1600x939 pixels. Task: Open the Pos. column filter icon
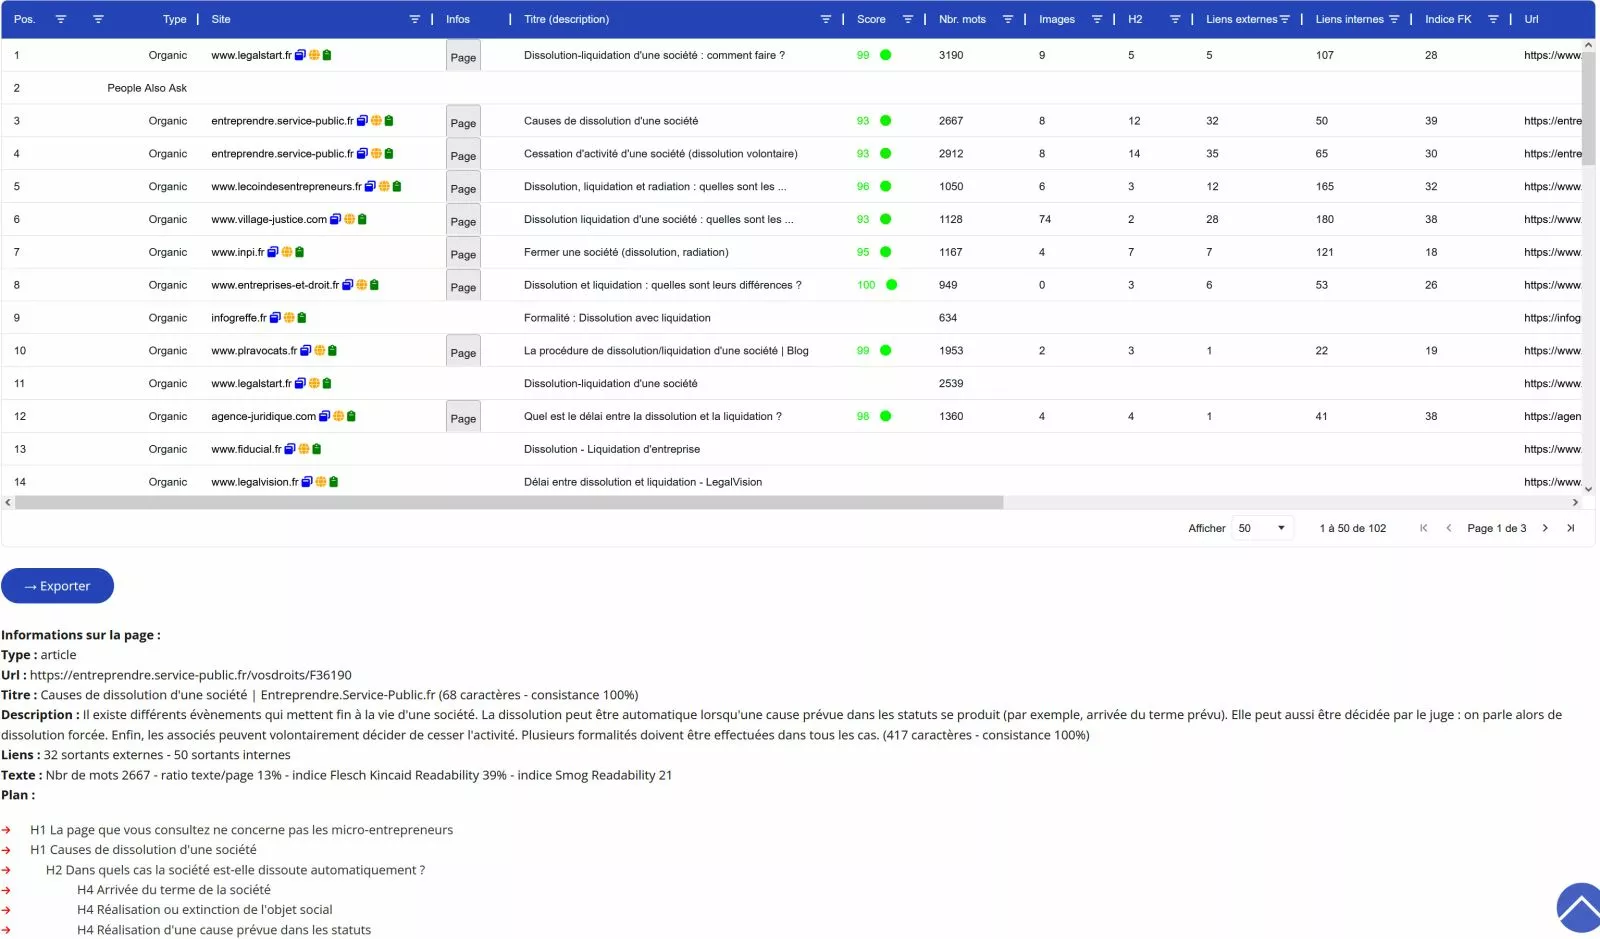[61, 19]
